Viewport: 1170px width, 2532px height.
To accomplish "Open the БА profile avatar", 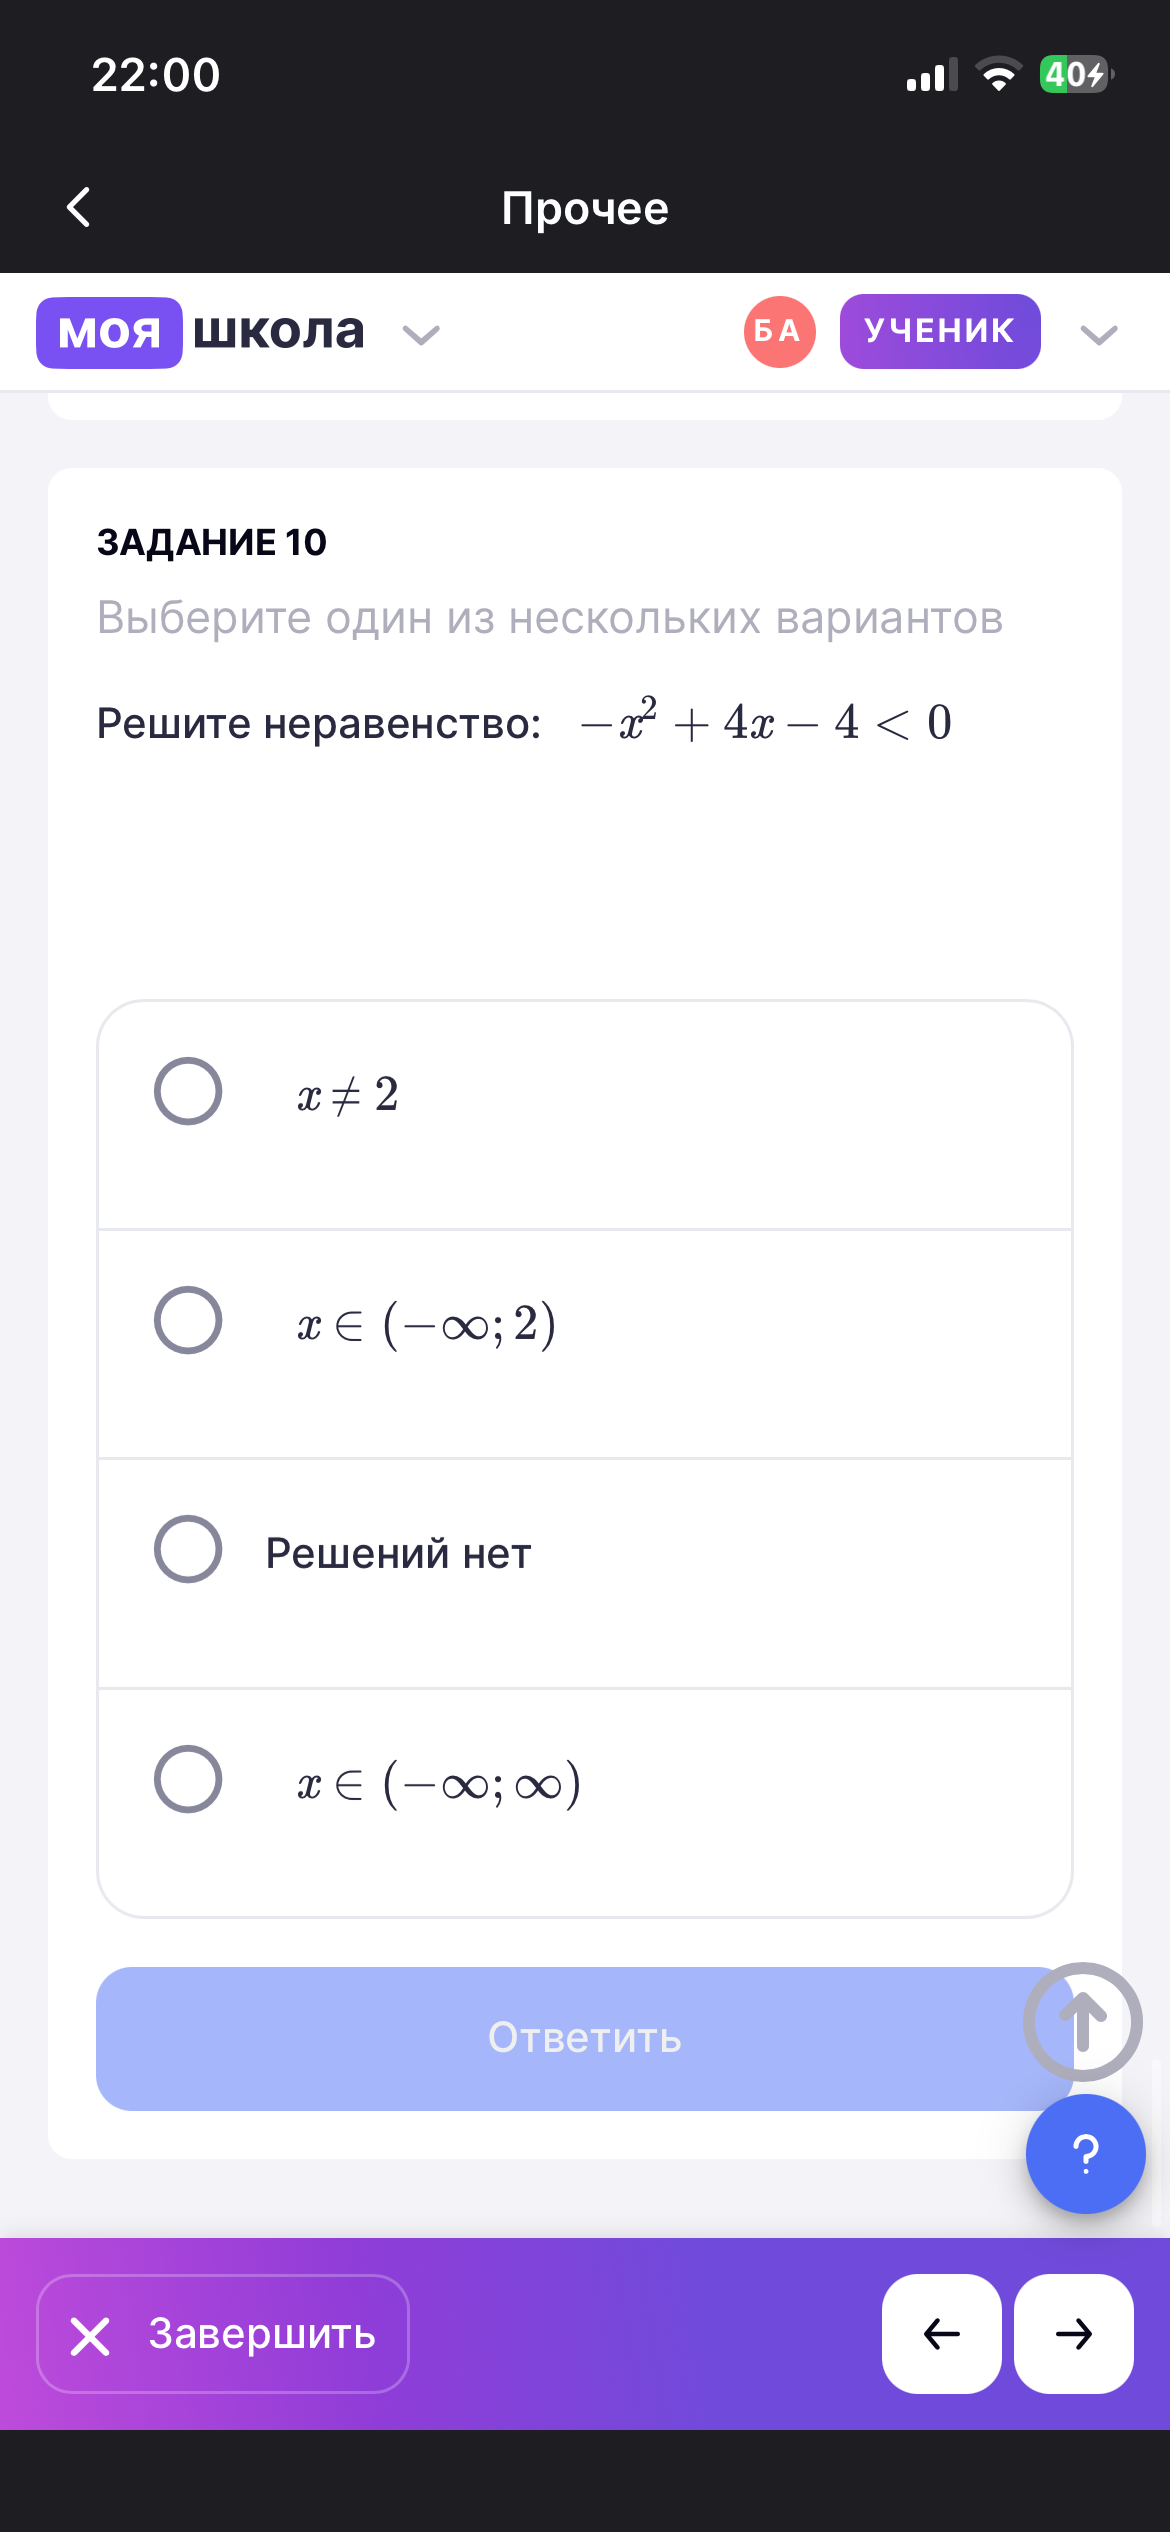I will pos(778,331).
